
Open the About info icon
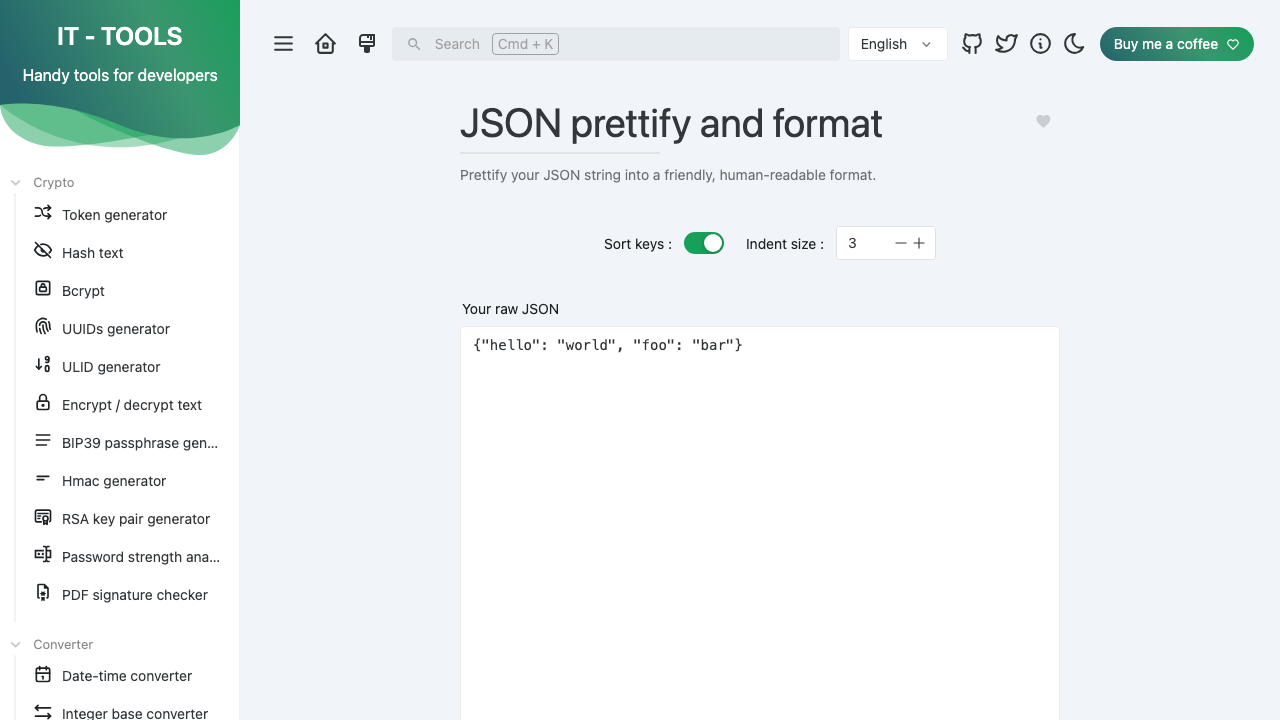point(1040,44)
